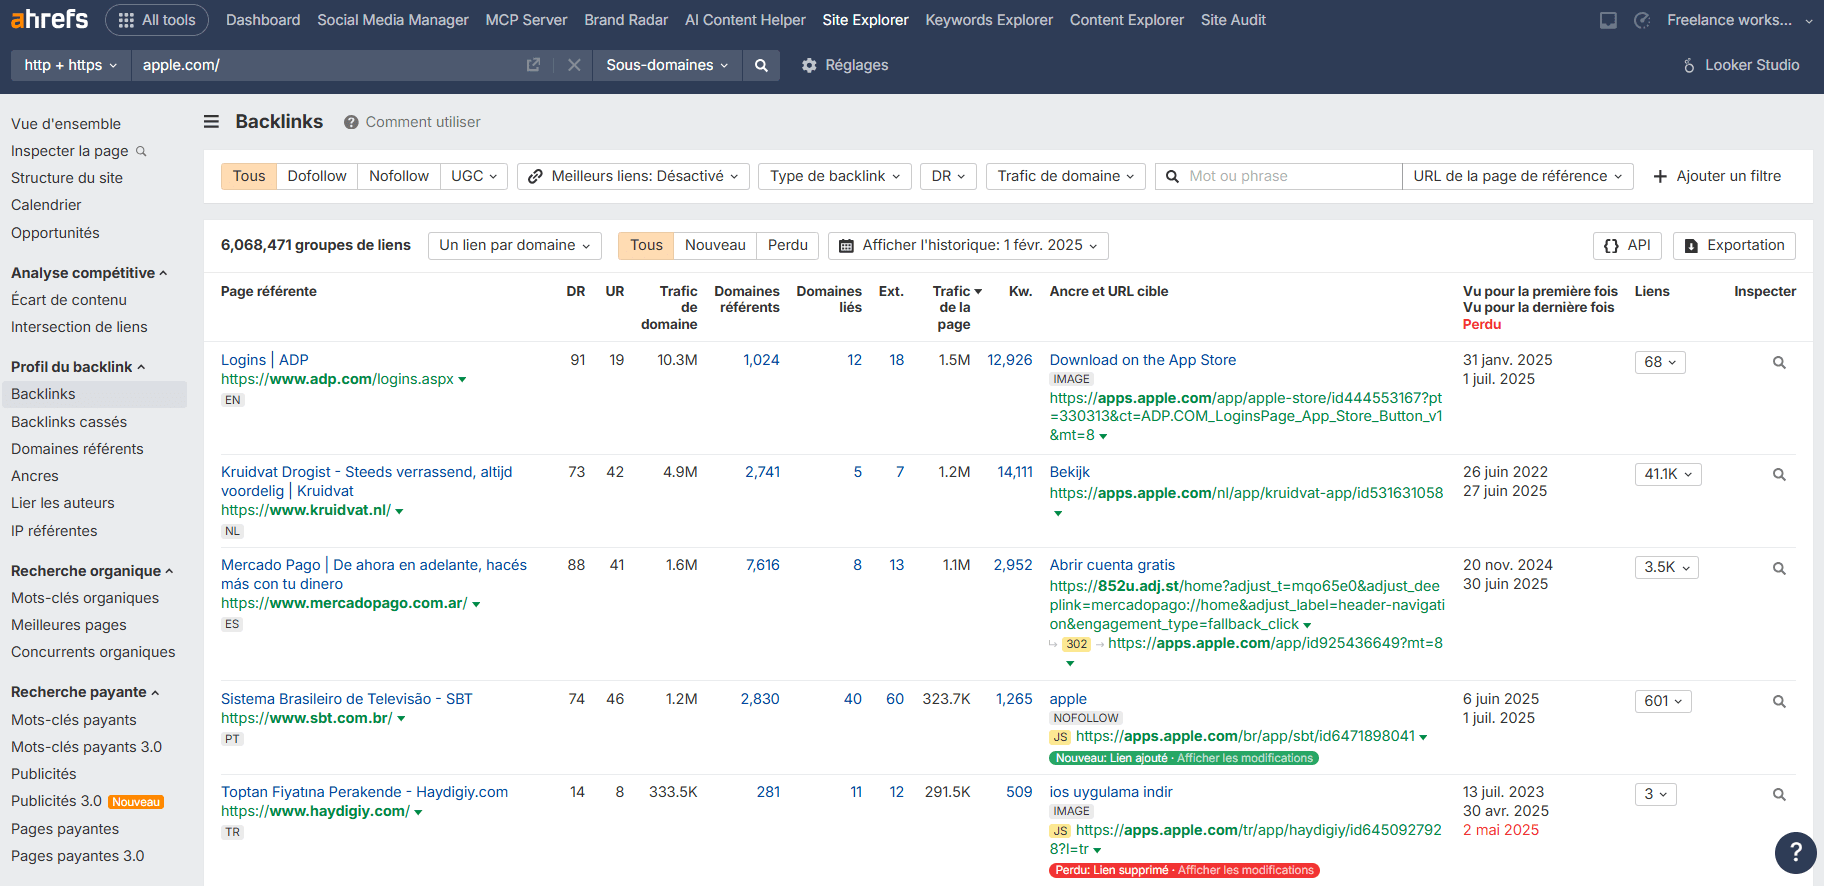The height and width of the screenshot is (886, 1824).
Task: Add a filter with plus icon
Action: coord(1717,176)
